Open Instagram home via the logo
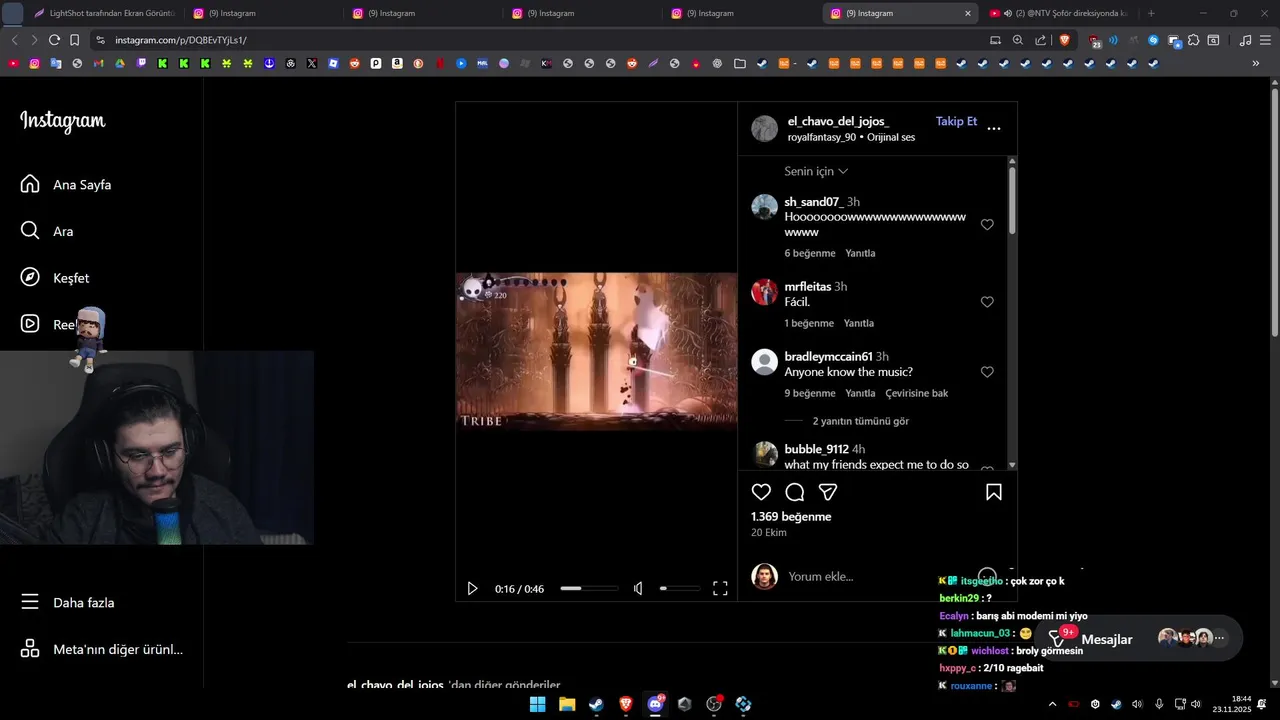This screenshot has width=1280, height=720. [62, 121]
